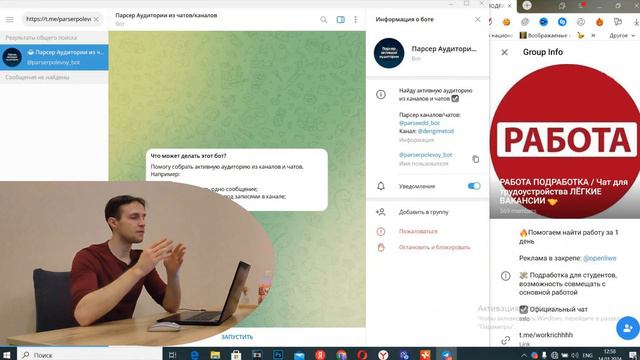Viewport: 640px width, 360px height.
Task: Expand the bookmarks overflow chevron
Action: [x=593, y=36]
